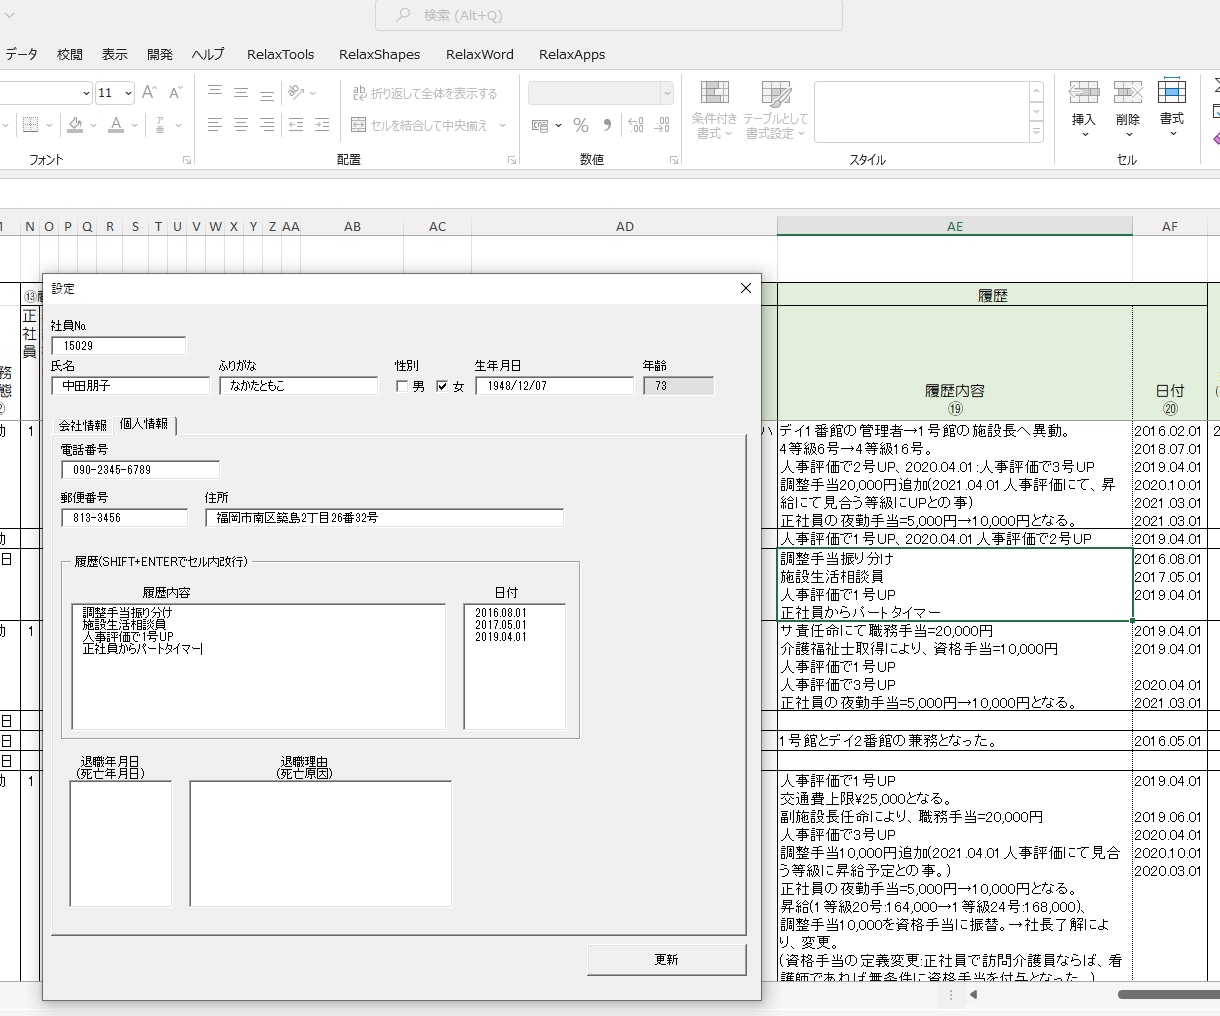This screenshot has width=1220, height=1016.
Task: Apply top vertical alignment
Action: 215,92
